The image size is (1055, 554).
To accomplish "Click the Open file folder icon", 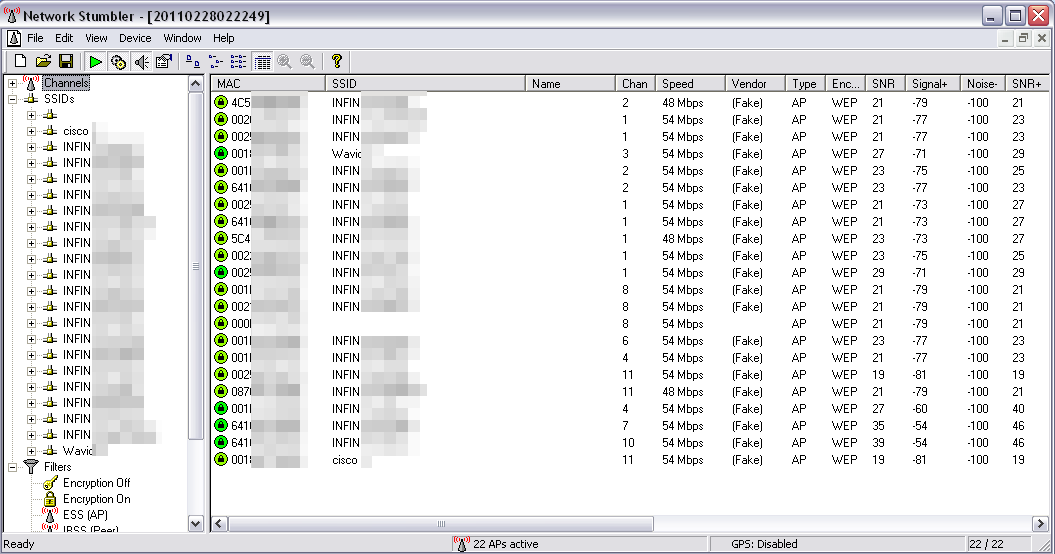I will click(x=43, y=62).
